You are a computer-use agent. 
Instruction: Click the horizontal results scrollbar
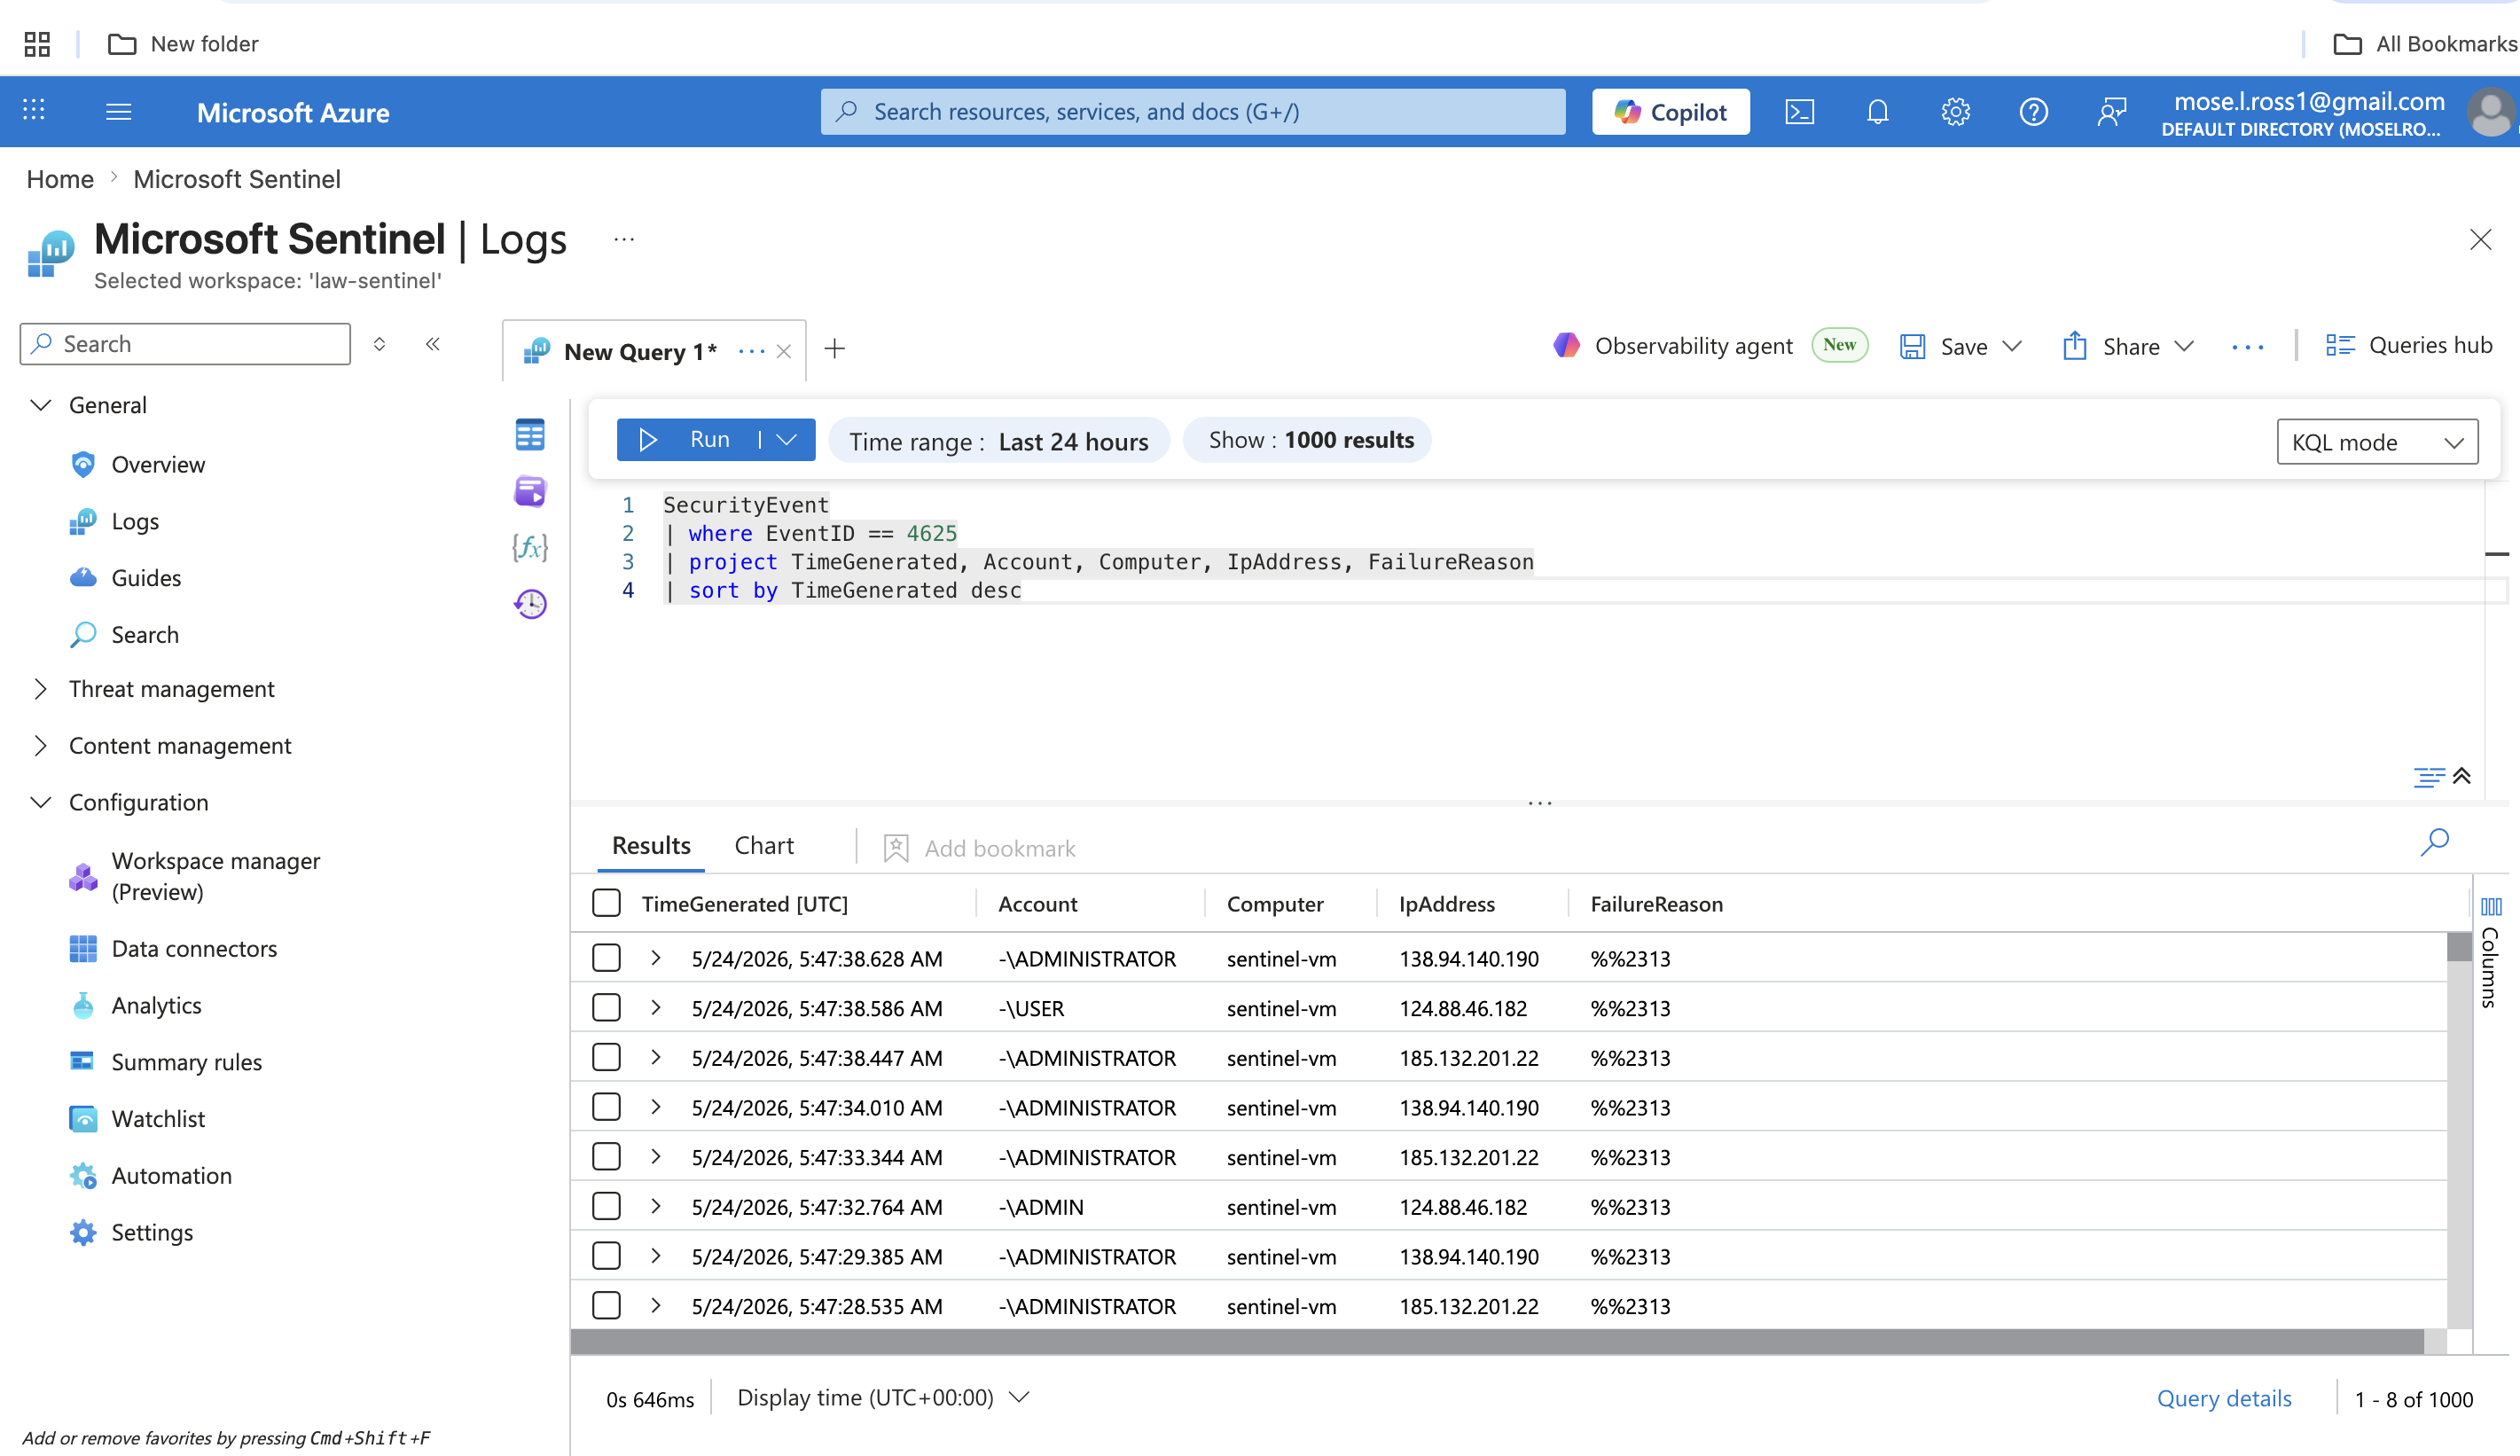pyautogui.click(x=1497, y=1342)
